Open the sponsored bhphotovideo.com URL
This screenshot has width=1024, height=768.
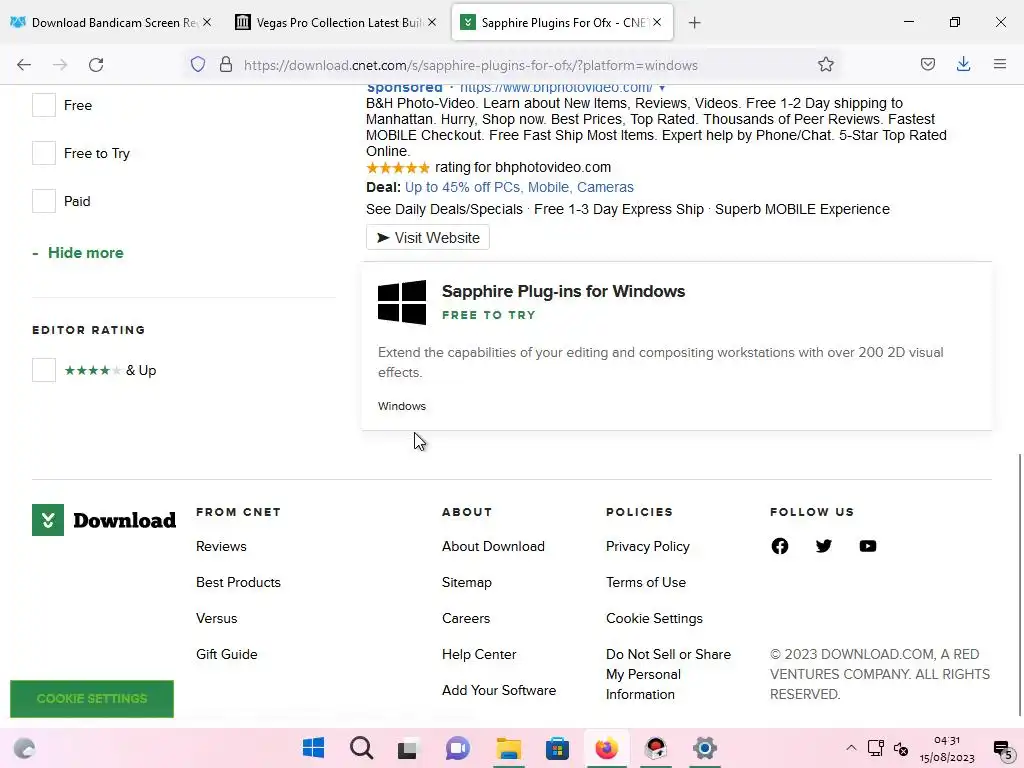point(556,88)
